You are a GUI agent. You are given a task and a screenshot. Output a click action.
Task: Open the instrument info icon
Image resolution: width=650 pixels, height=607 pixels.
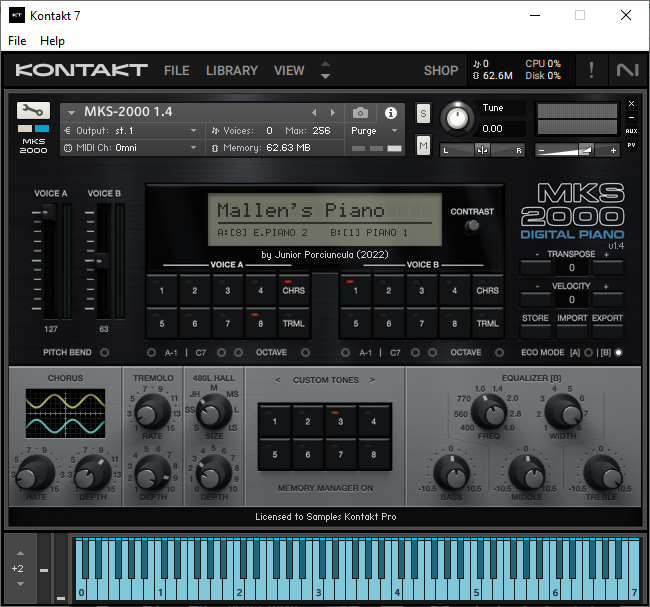pyautogui.click(x=390, y=113)
